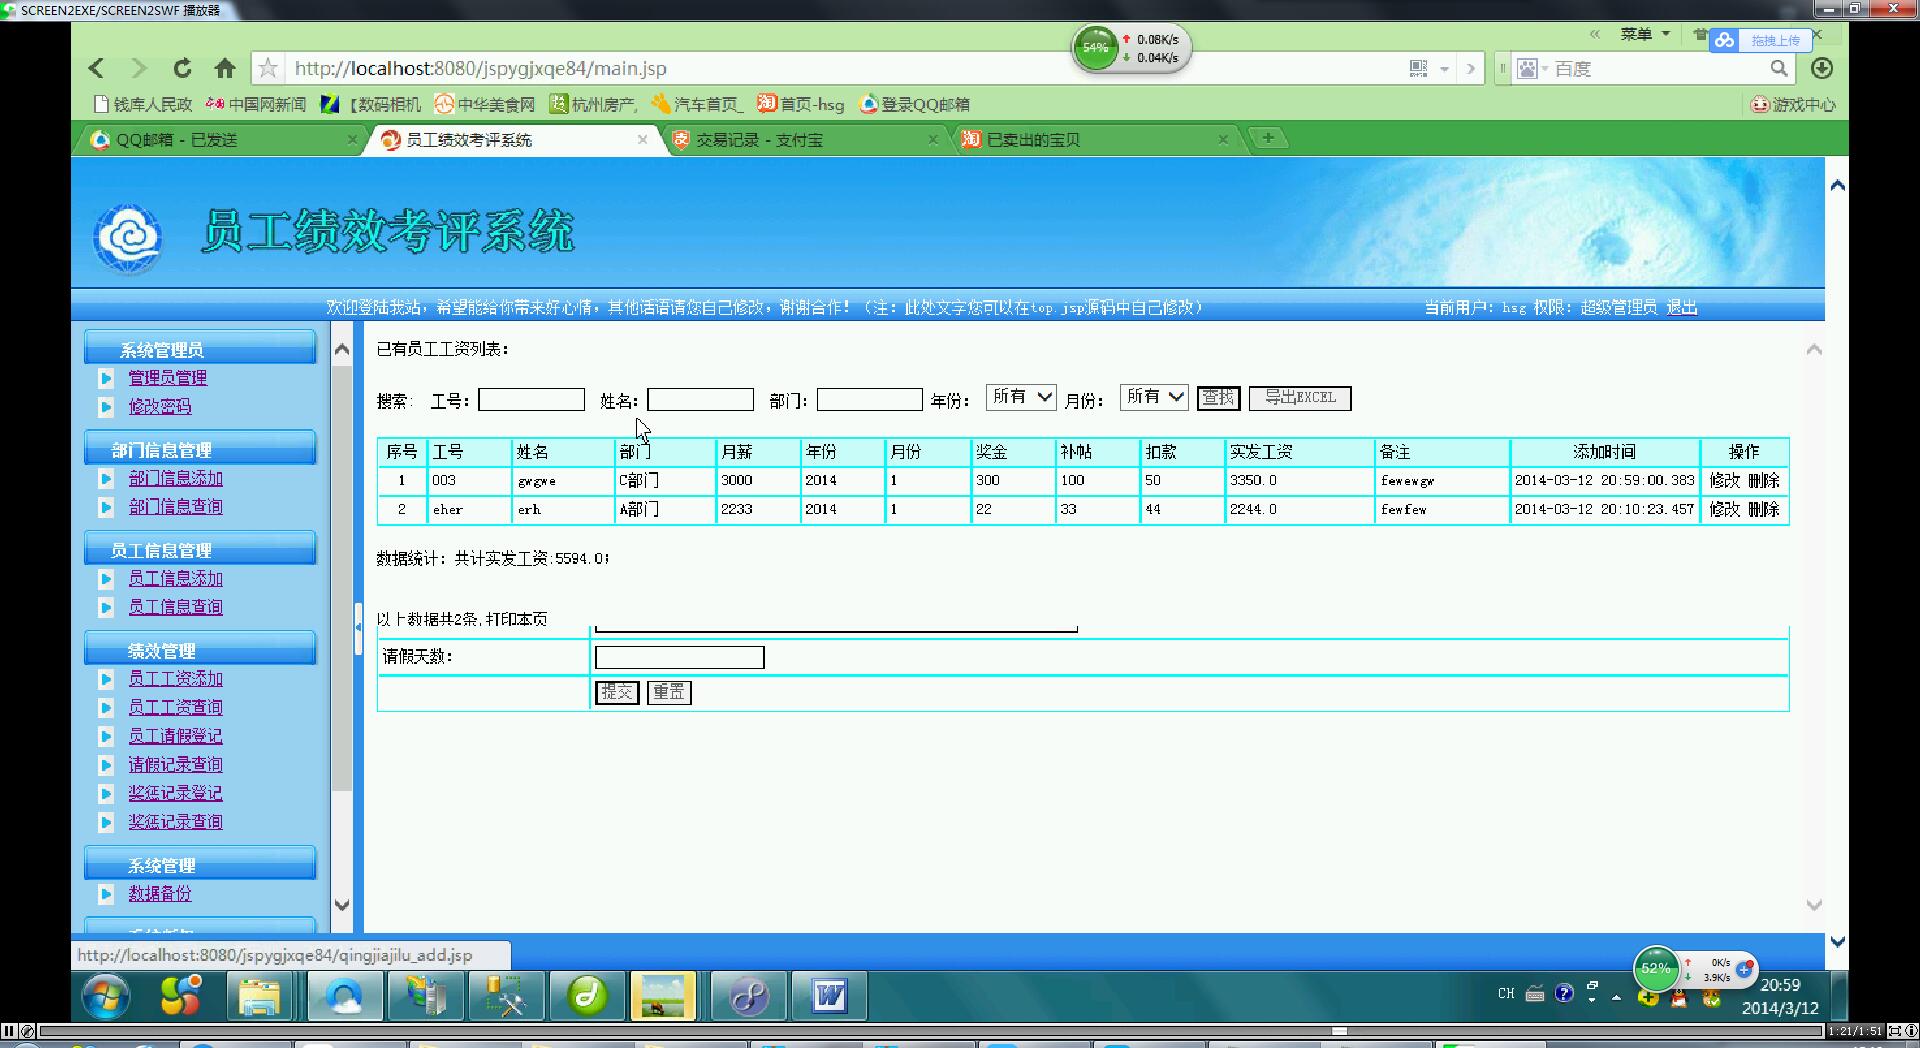Image resolution: width=1920 pixels, height=1048 pixels.
Task: Open the 登录QQ邮箱 bookmark
Action: pyautogui.click(x=914, y=104)
